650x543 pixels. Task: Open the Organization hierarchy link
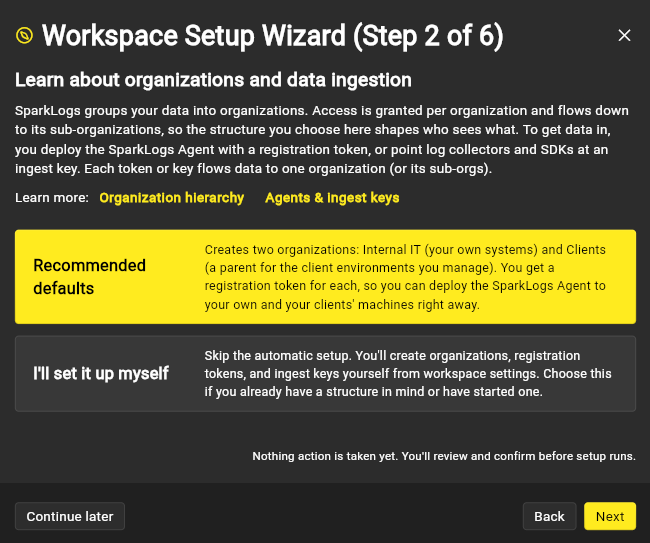[172, 198]
